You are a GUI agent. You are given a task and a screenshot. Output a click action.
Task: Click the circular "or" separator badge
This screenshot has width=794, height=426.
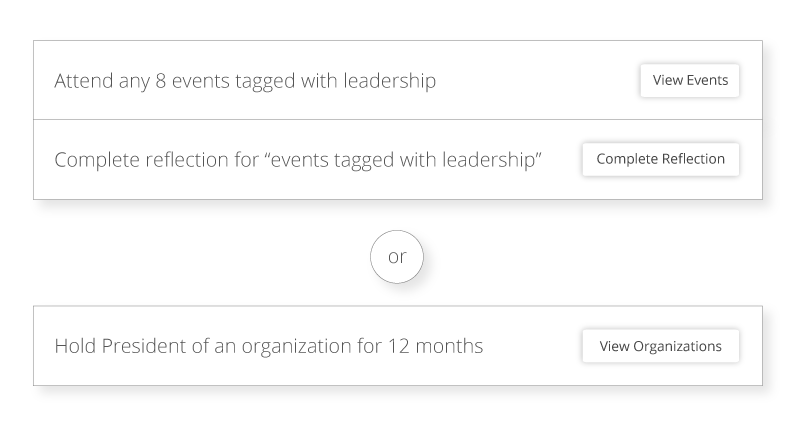click(397, 257)
